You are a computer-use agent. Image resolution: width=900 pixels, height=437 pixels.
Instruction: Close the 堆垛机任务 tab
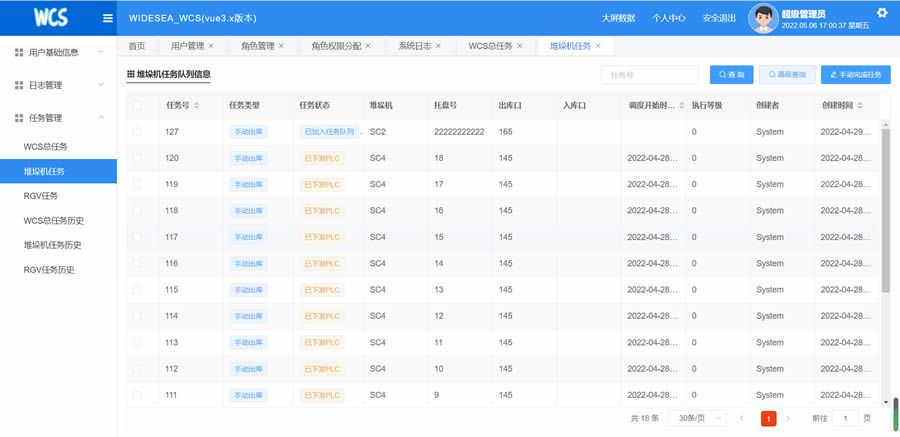598,46
